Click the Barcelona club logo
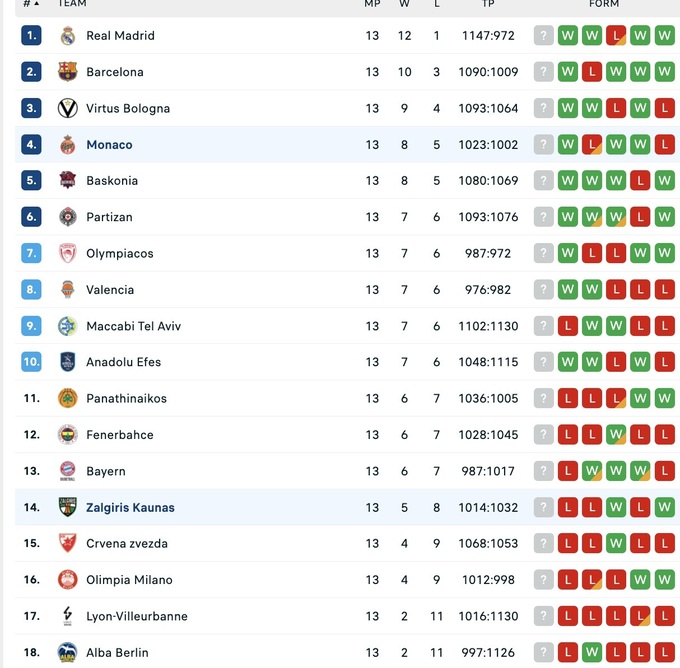Image resolution: width=680 pixels, height=668 pixels. coord(67,72)
